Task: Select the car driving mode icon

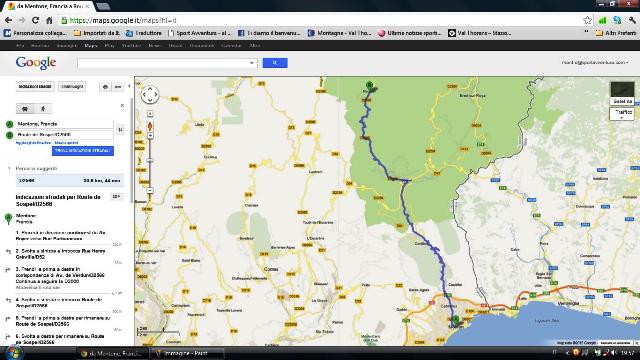Action: (x=25, y=109)
